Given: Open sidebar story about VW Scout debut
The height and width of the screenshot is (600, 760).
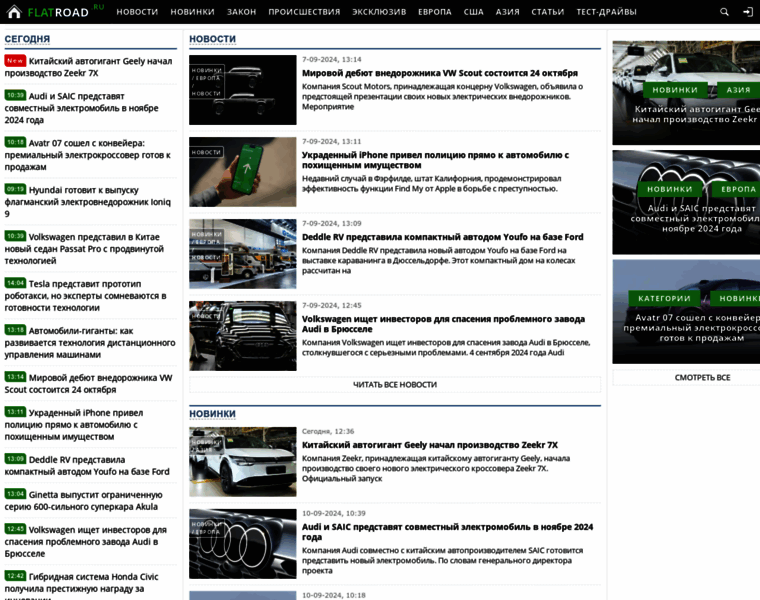Looking at the screenshot, I should (x=89, y=383).
